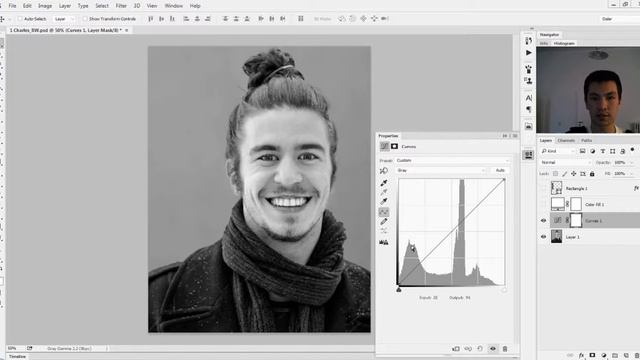Screen dimensions: 640x360
Task: Select the edit points curve tool
Action: click(x=384, y=212)
